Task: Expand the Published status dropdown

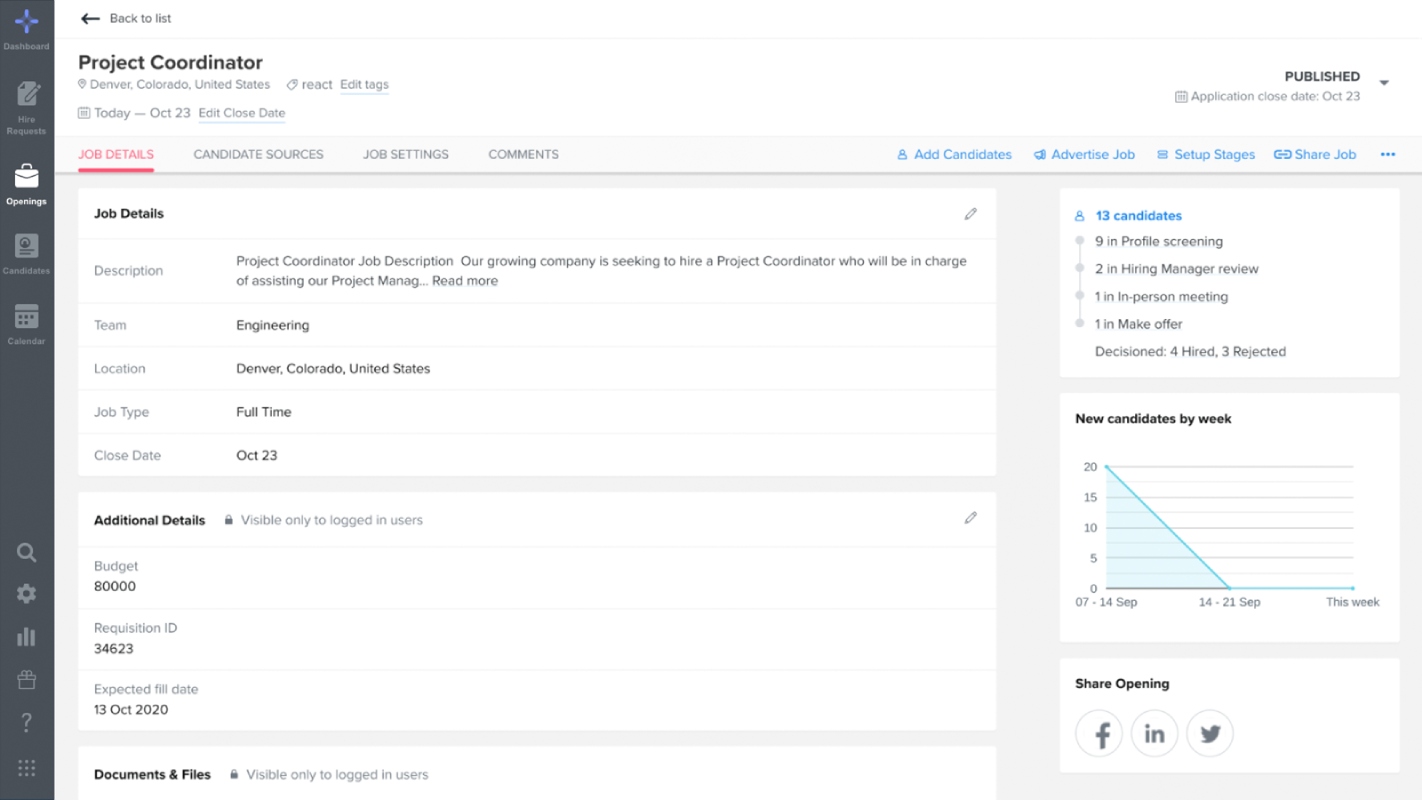Action: point(1384,83)
